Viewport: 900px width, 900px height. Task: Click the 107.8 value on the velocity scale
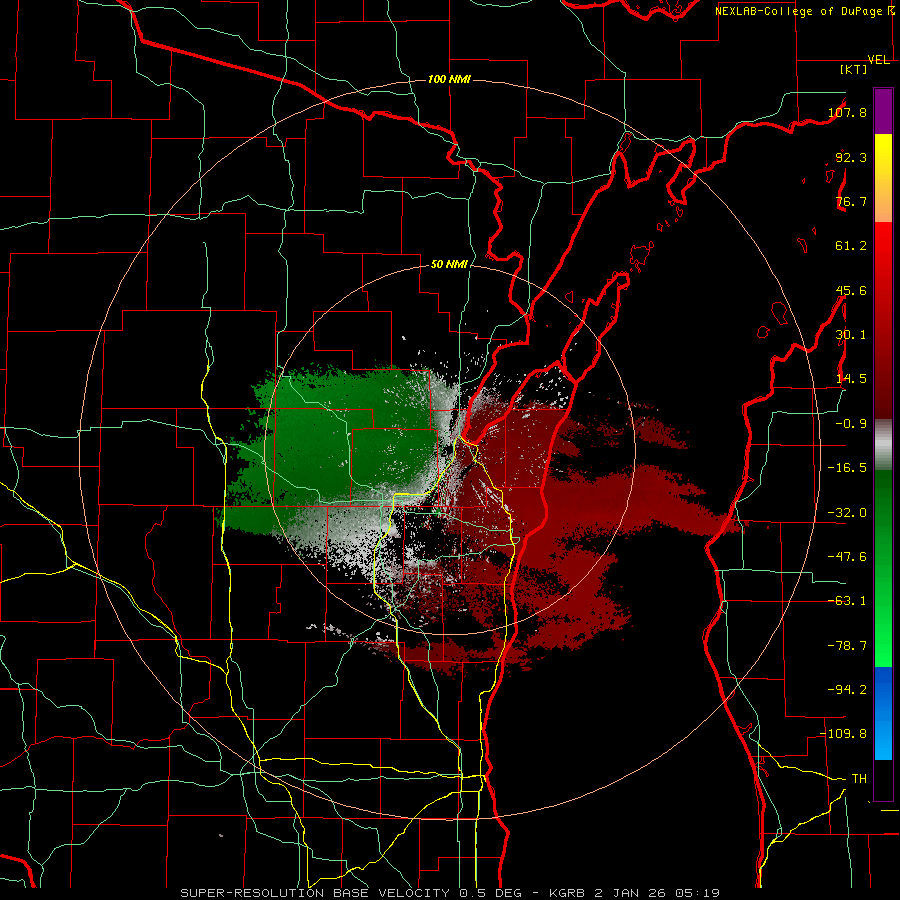[847, 112]
